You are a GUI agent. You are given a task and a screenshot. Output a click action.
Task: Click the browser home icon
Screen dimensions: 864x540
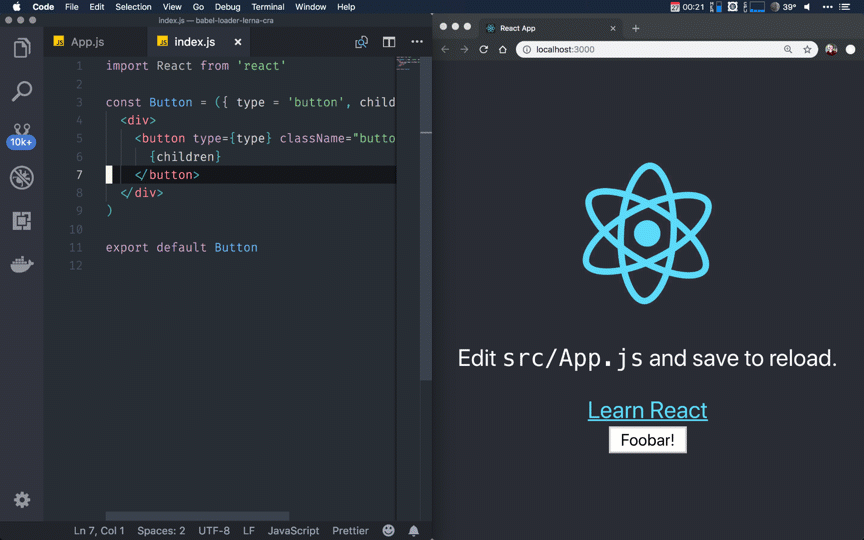click(x=503, y=49)
